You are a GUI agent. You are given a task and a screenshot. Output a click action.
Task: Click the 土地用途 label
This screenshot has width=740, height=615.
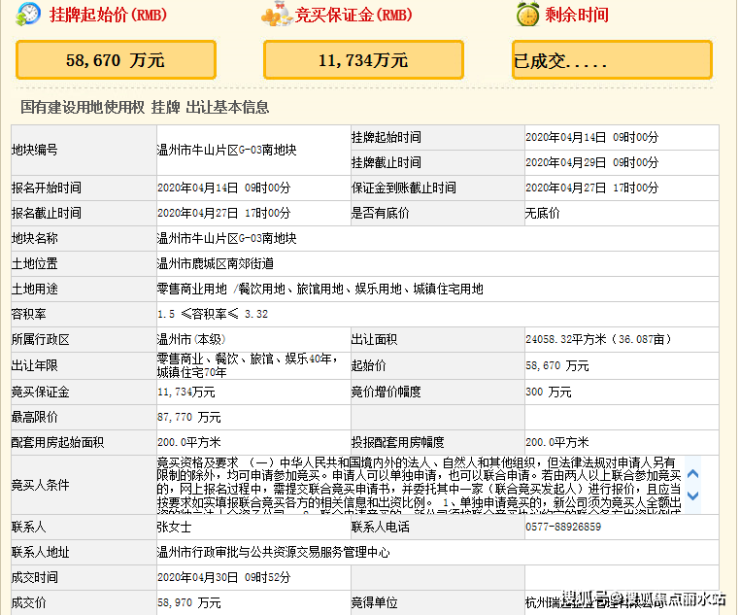pyautogui.click(x=34, y=289)
